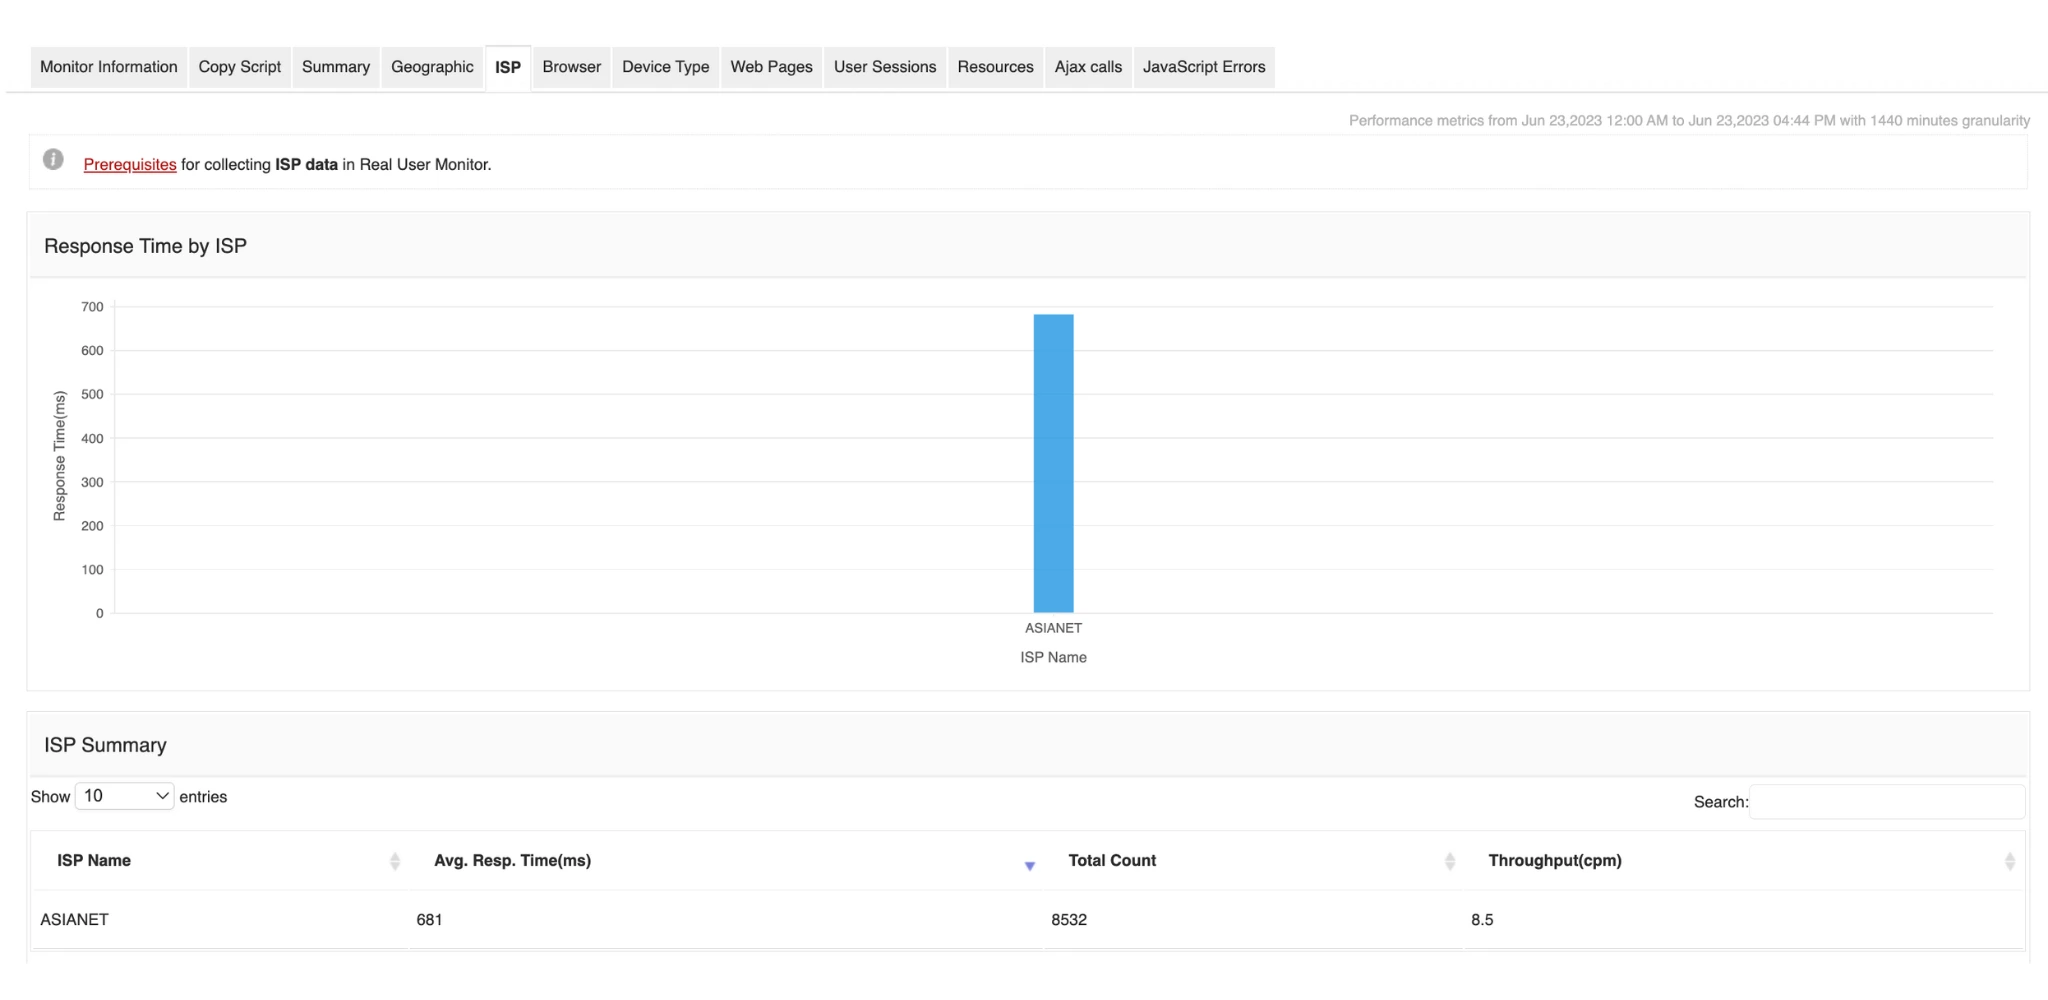Click the Response Time by ISP heading
2048x1000 pixels.
tap(145, 246)
